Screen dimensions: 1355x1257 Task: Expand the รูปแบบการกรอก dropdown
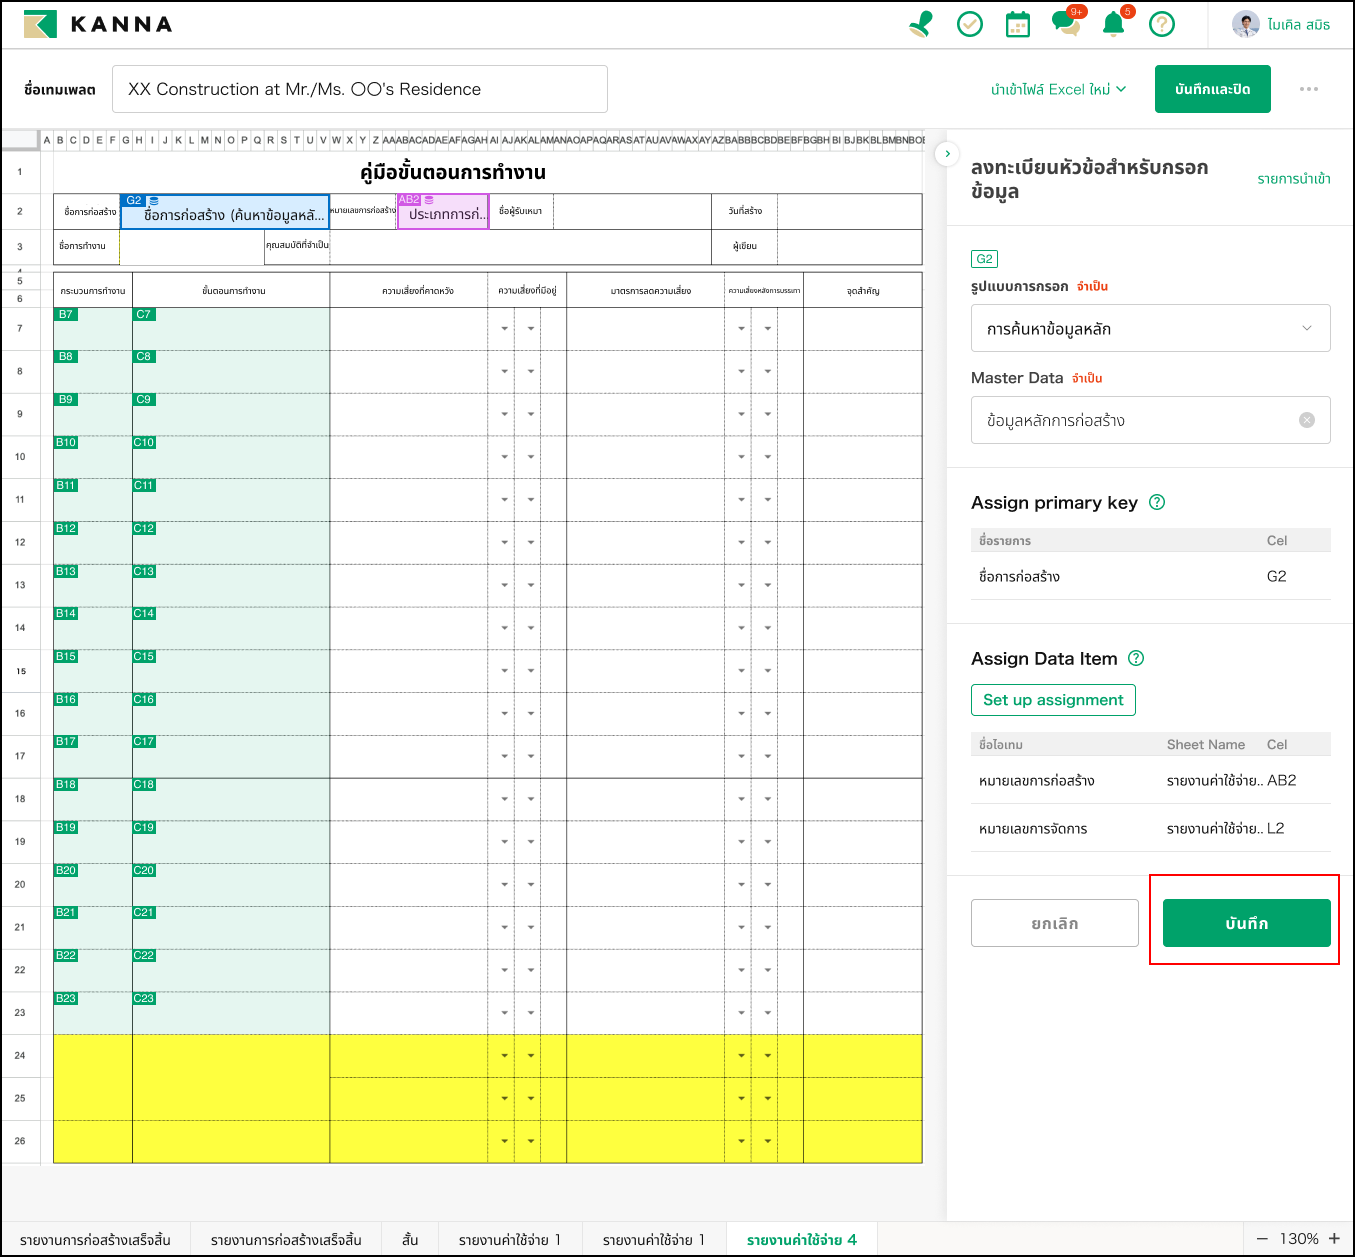[1150, 328]
